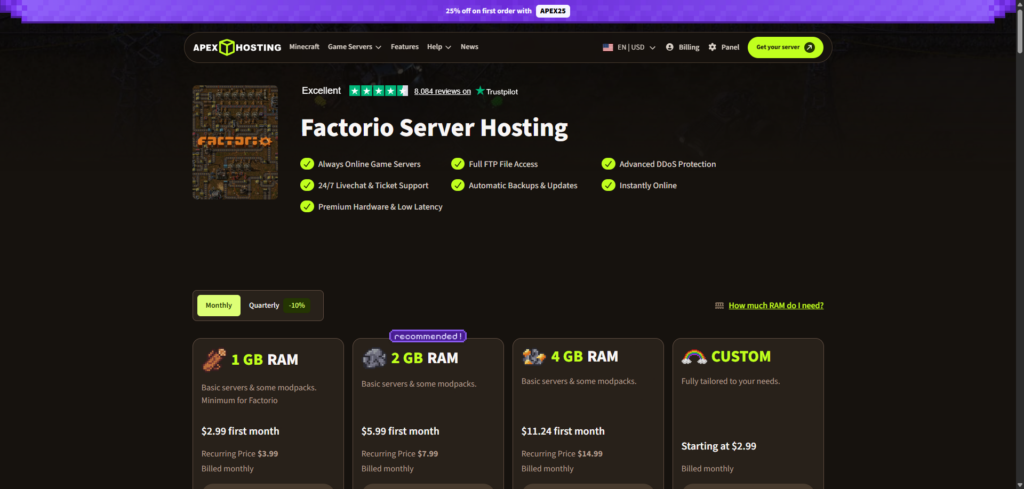
Task: Click the Recurring Price $14.99 text
Action: pos(562,453)
